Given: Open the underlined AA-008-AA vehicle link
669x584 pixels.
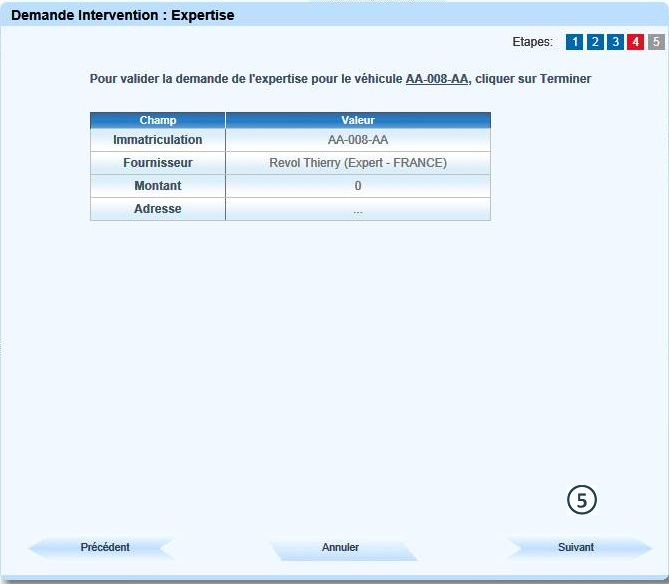Looking at the screenshot, I should pos(437,78).
